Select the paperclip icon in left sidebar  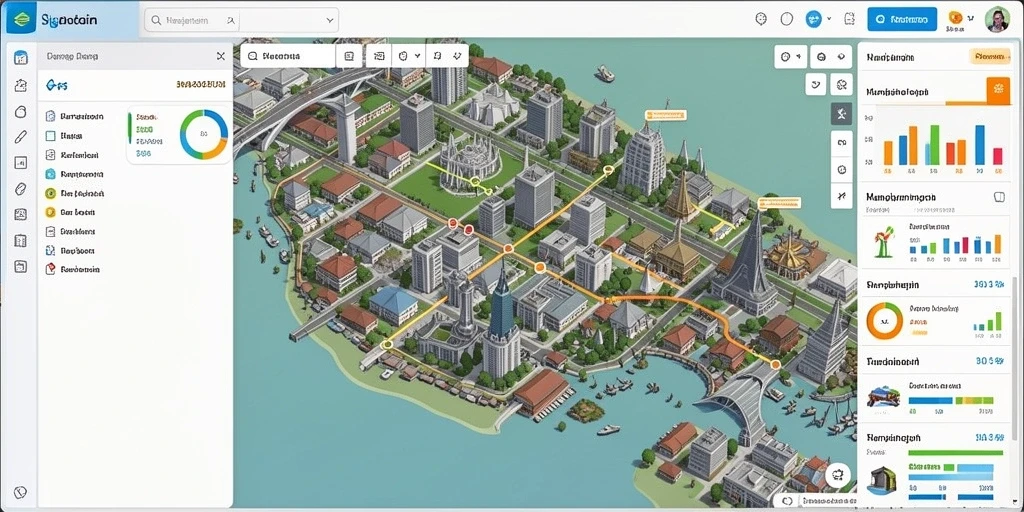pyautogui.click(x=20, y=189)
